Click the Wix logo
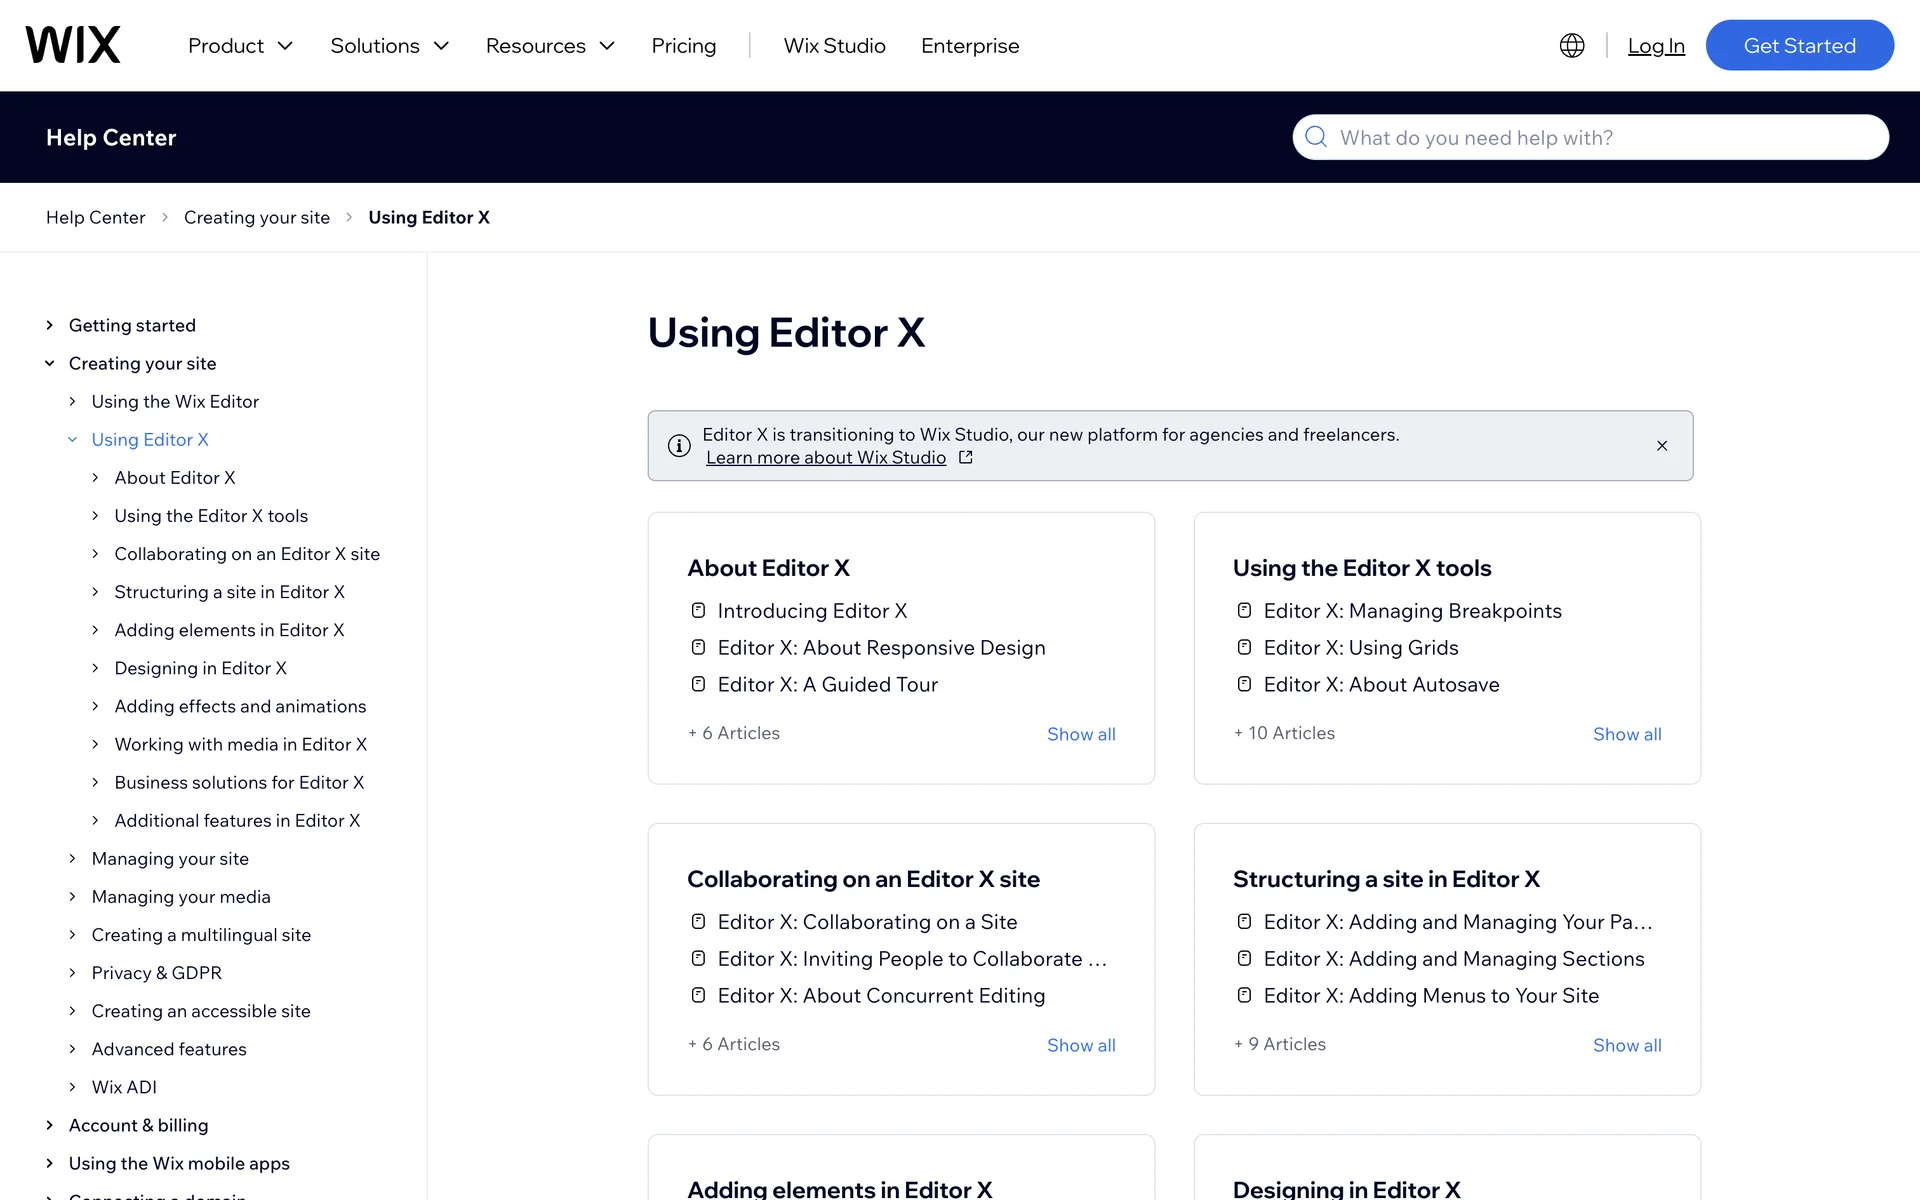 (73, 45)
